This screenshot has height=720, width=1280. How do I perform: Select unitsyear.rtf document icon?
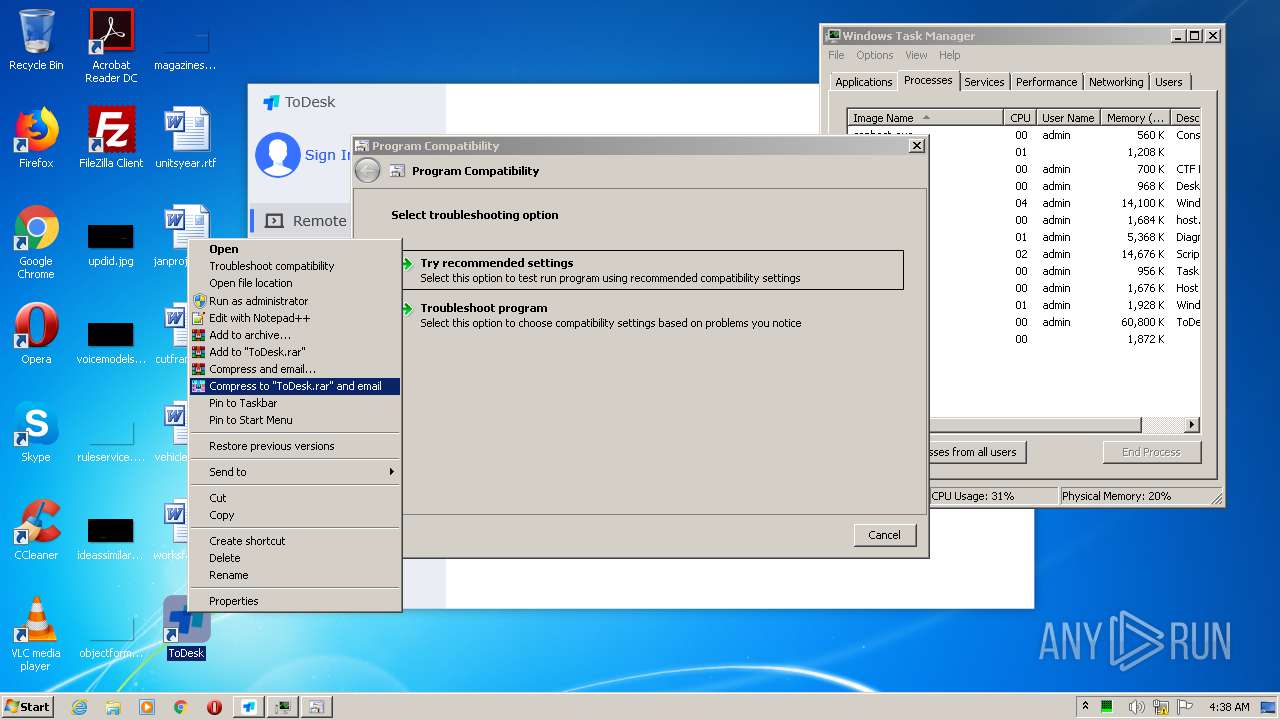click(x=186, y=138)
